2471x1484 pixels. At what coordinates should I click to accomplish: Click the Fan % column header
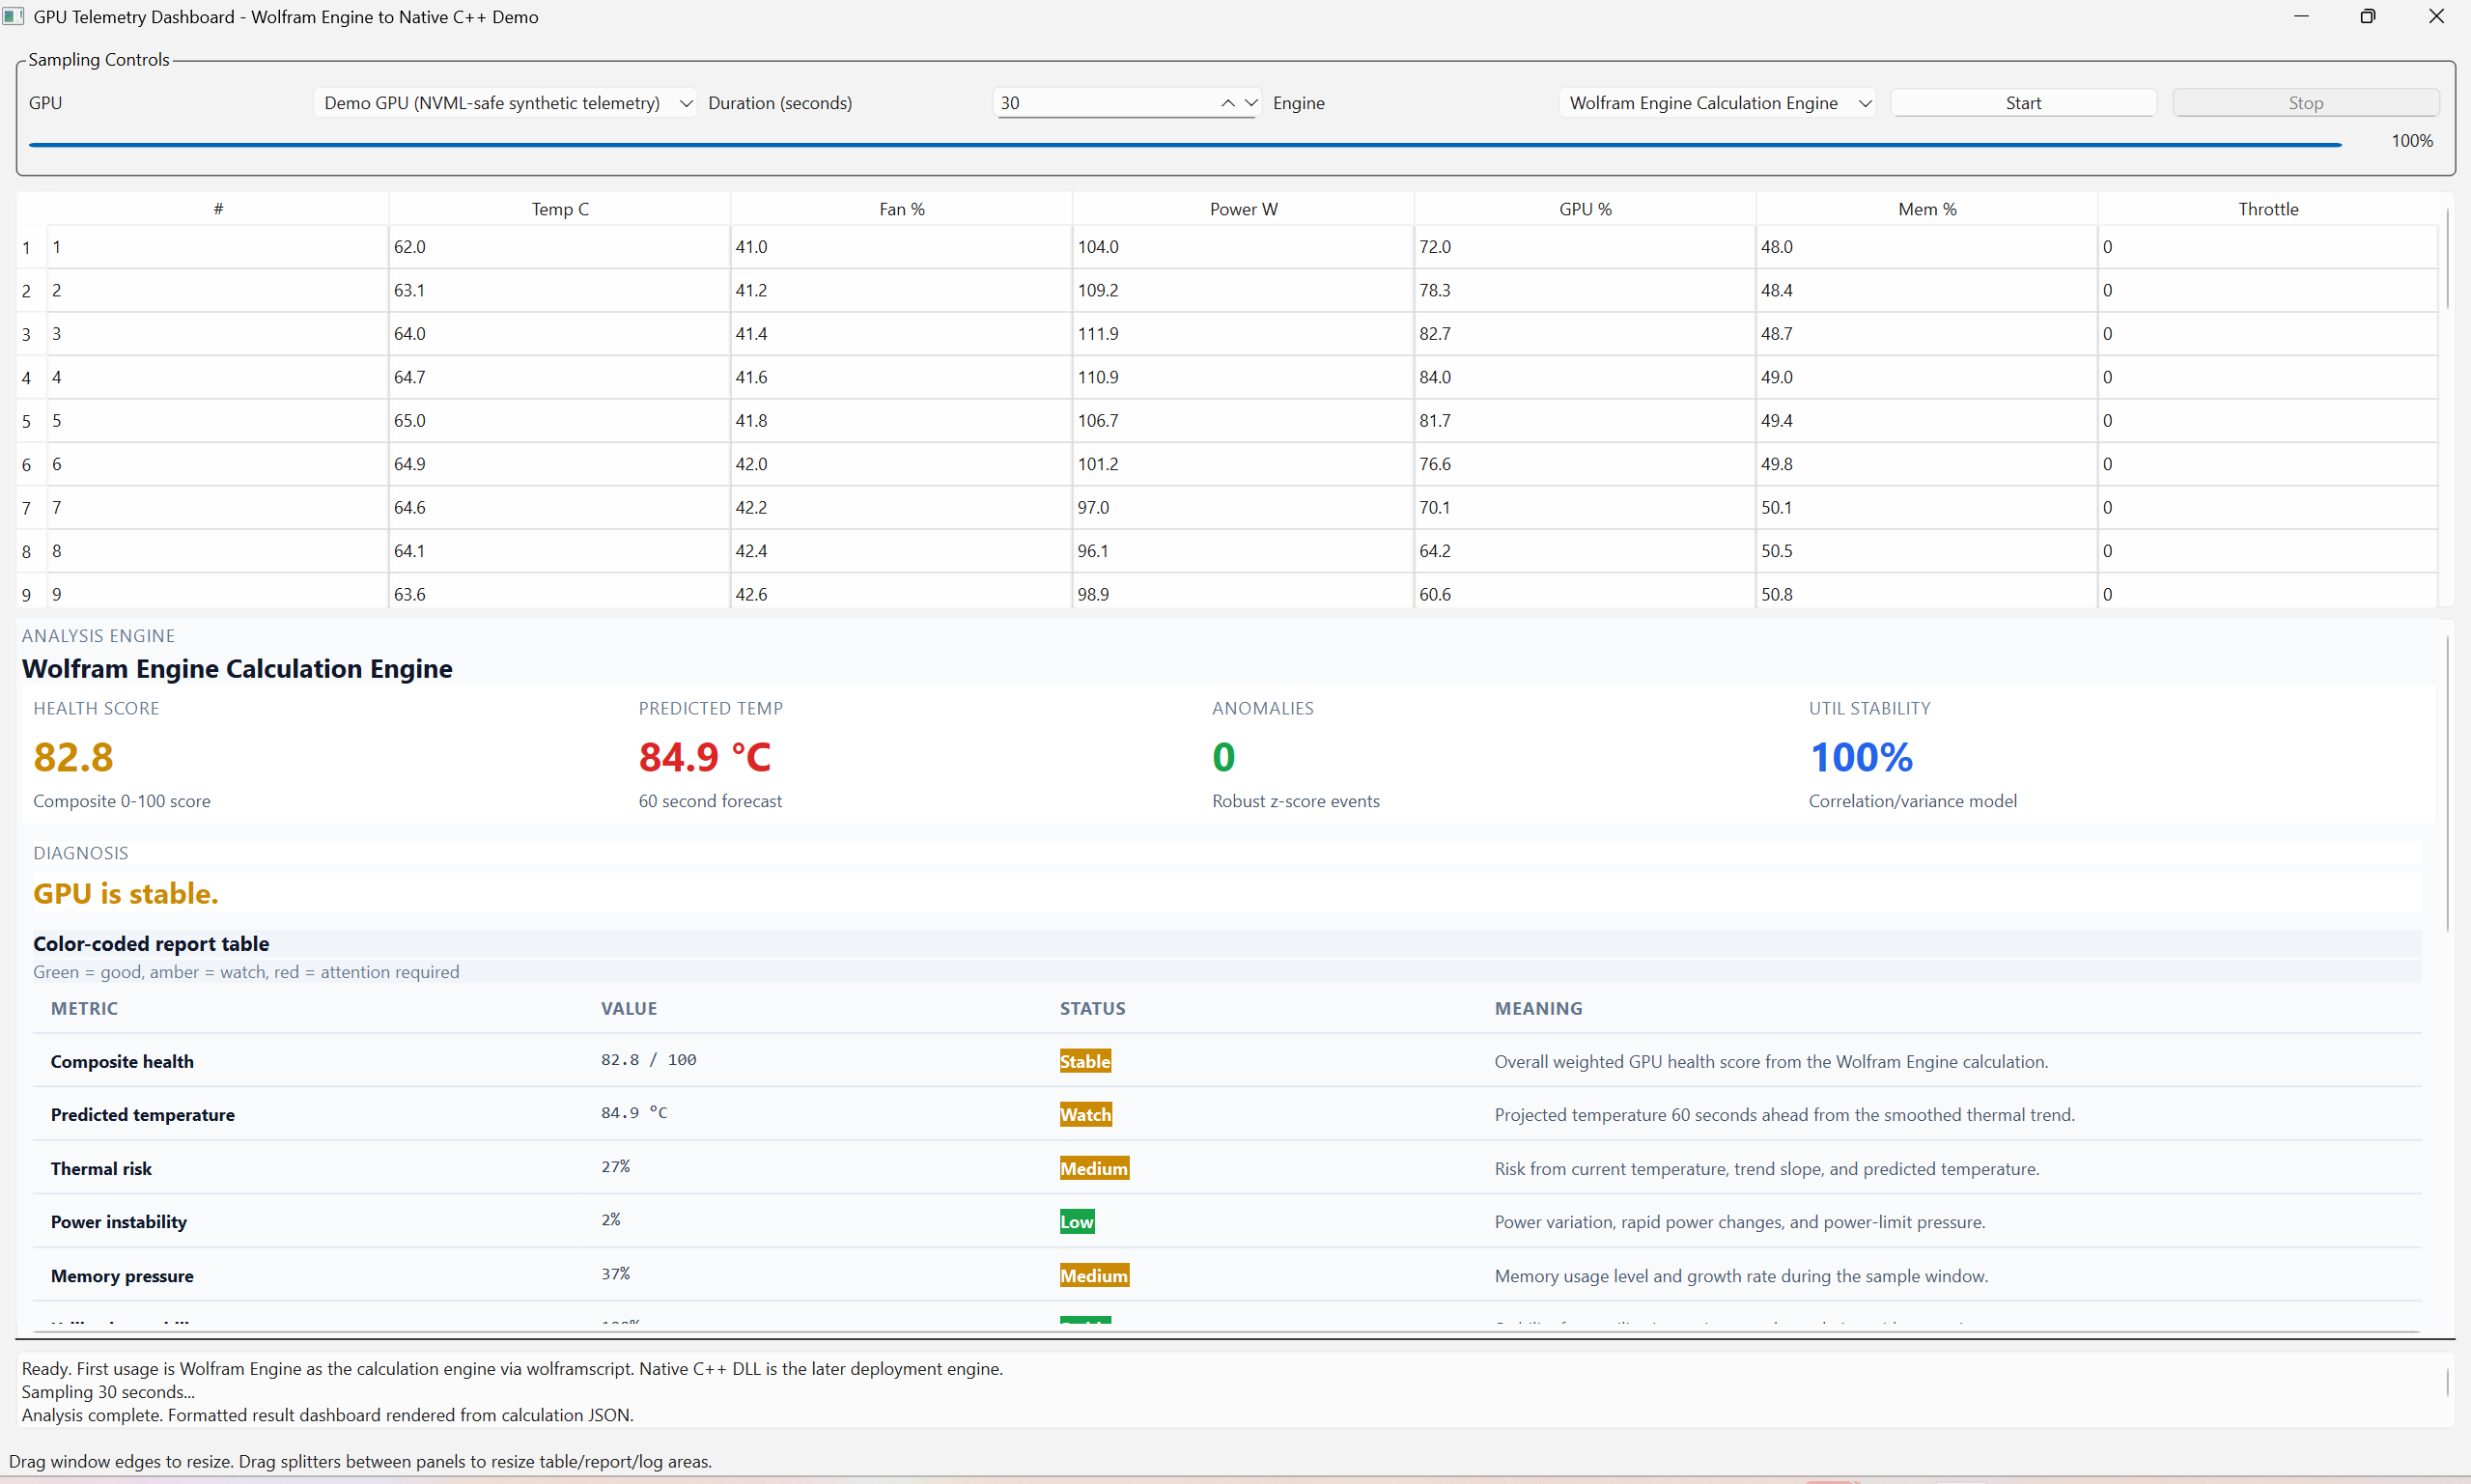pos(902,209)
